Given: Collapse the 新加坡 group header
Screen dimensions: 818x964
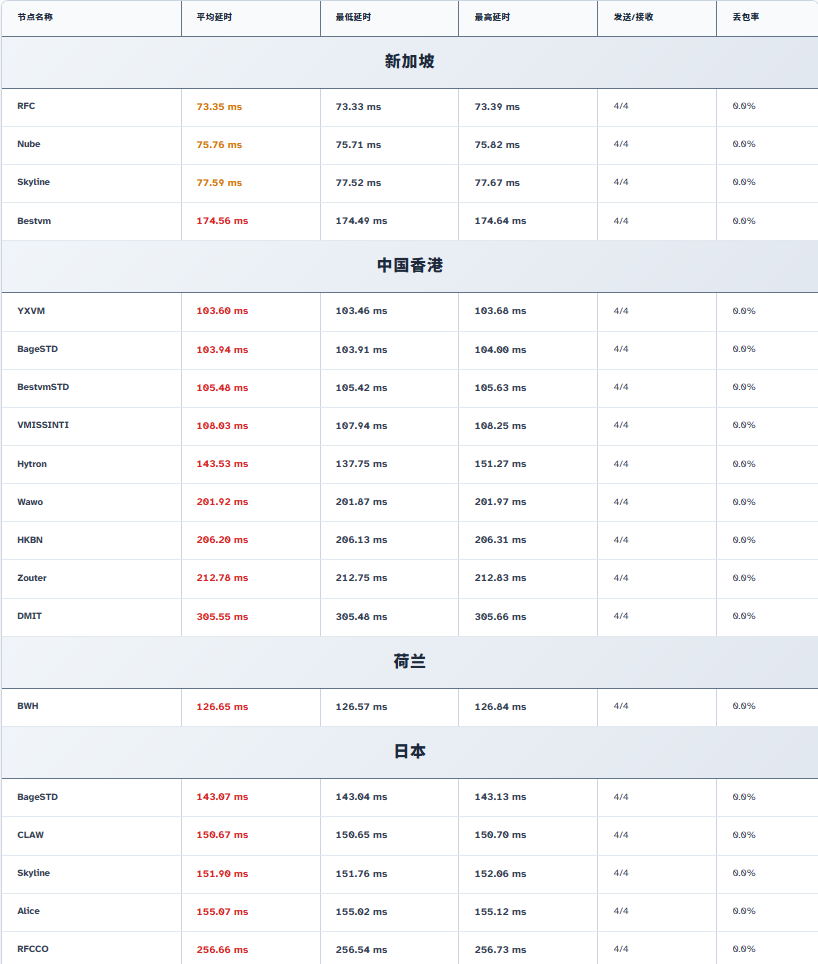Looking at the screenshot, I should [409, 62].
